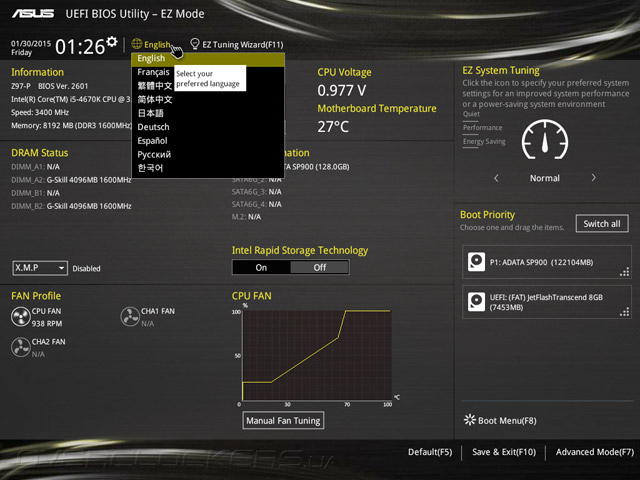Open the English language dropdown header

click(152, 44)
